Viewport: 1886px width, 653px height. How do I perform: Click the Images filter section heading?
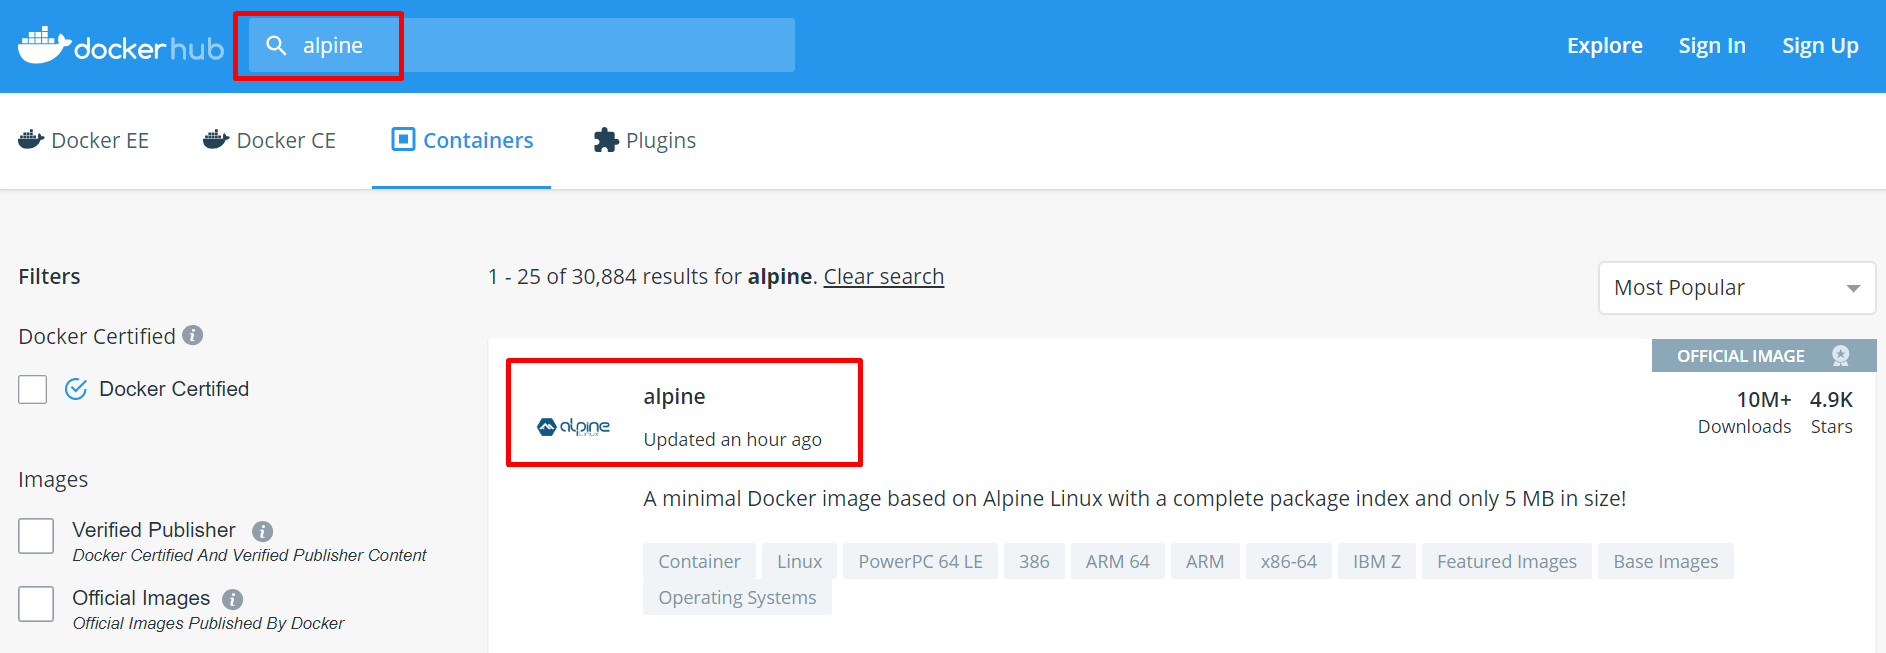pos(53,480)
